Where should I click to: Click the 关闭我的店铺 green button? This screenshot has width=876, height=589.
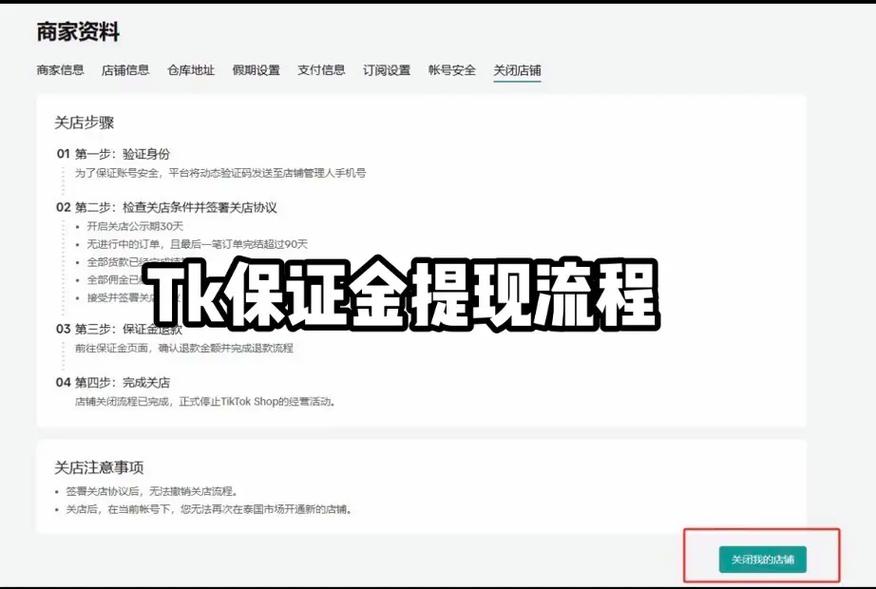[x=764, y=560]
